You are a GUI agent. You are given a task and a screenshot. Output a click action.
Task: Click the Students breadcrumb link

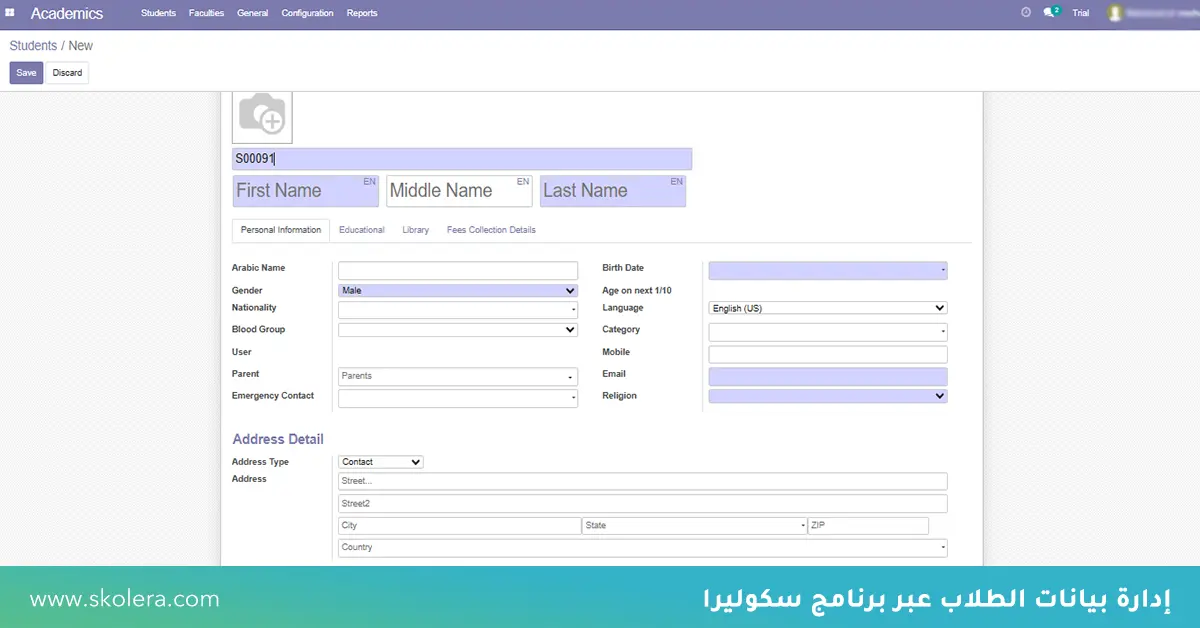click(31, 45)
